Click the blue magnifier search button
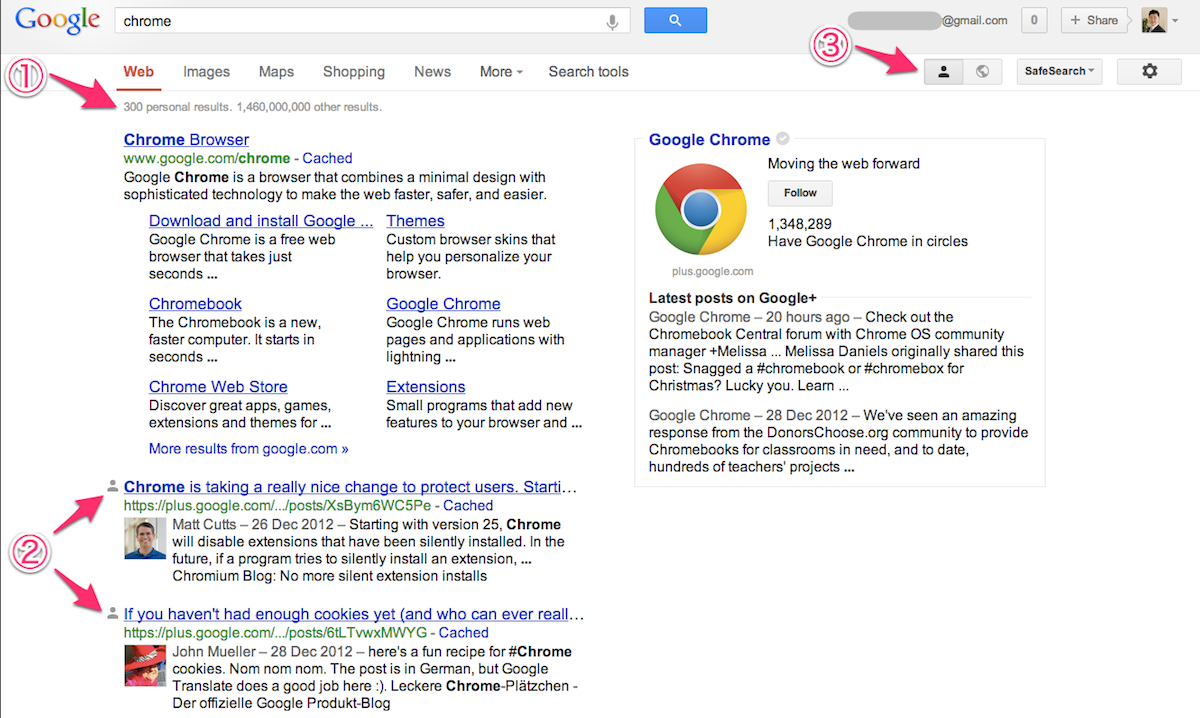The width and height of the screenshot is (1200, 718). (x=675, y=20)
